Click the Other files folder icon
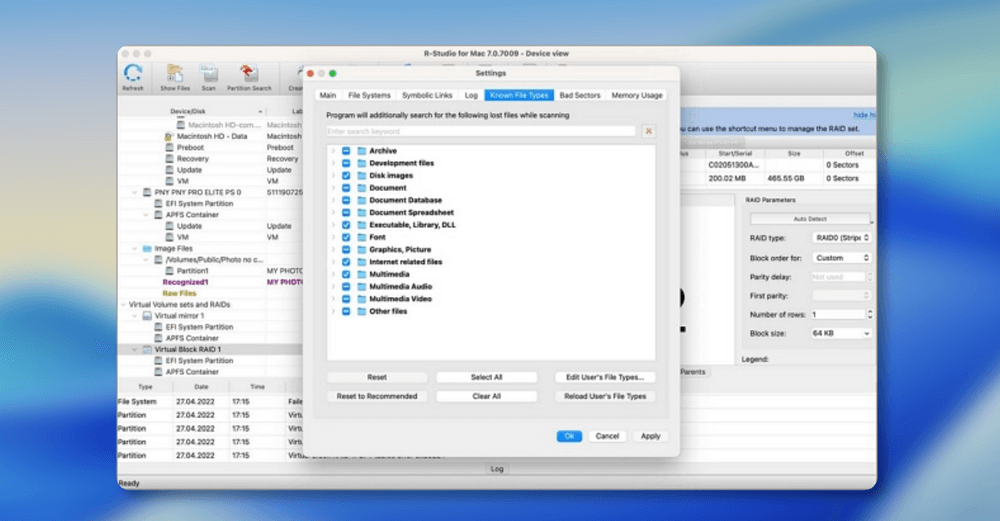 pos(362,312)
